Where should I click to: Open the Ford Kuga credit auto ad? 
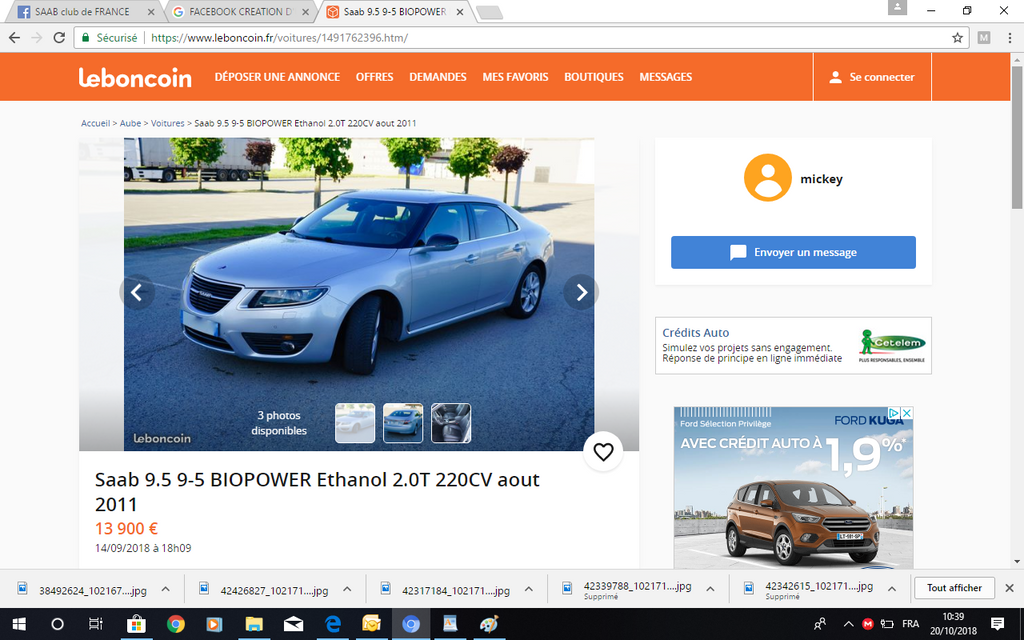click(x=793, y=488)
